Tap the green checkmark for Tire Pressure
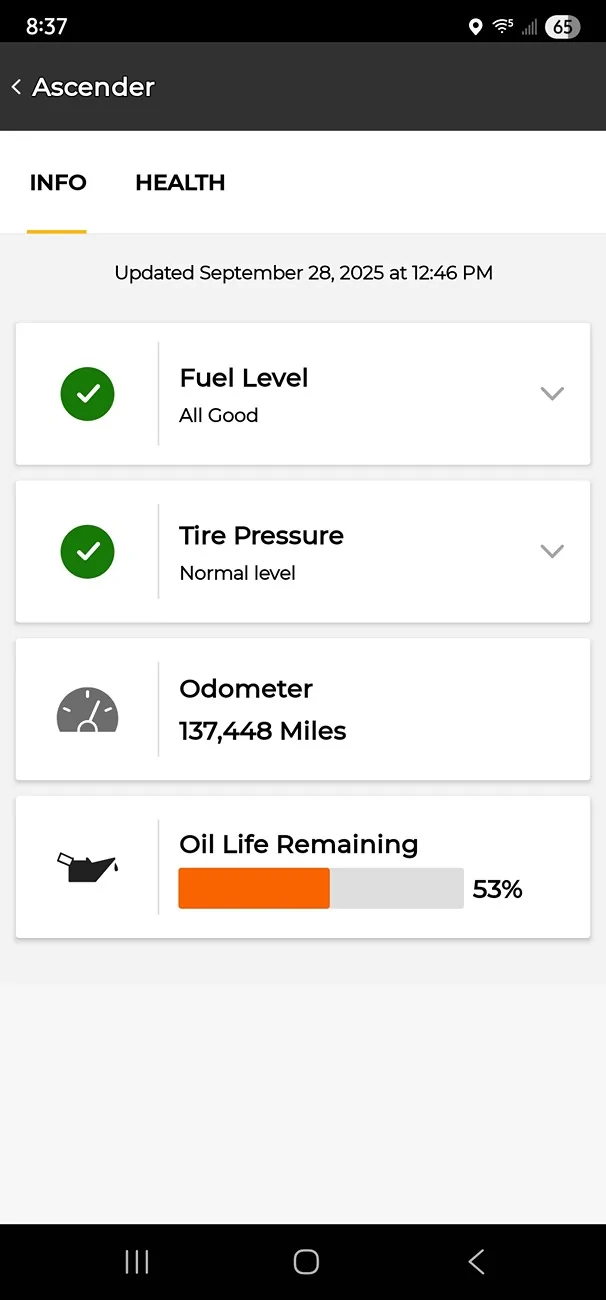The image size is (606, 1300). (87, 552)
